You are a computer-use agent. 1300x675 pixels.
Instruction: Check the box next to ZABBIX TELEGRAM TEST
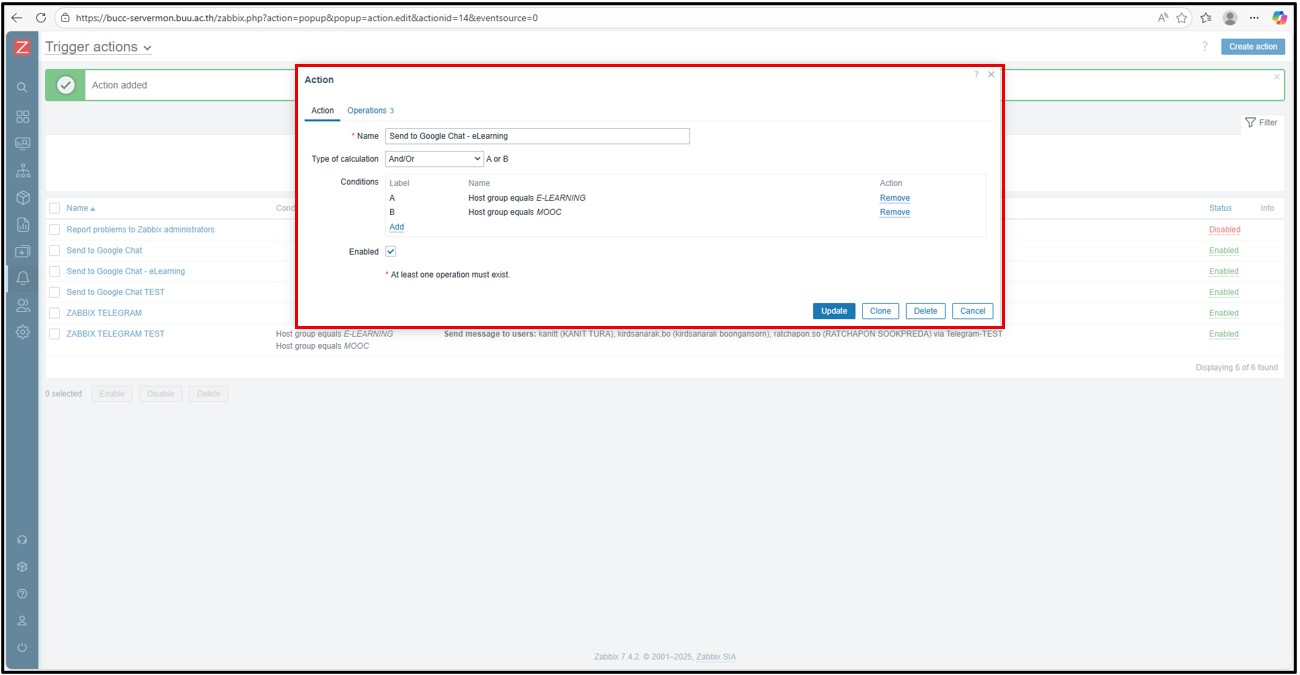click(55, 334)
